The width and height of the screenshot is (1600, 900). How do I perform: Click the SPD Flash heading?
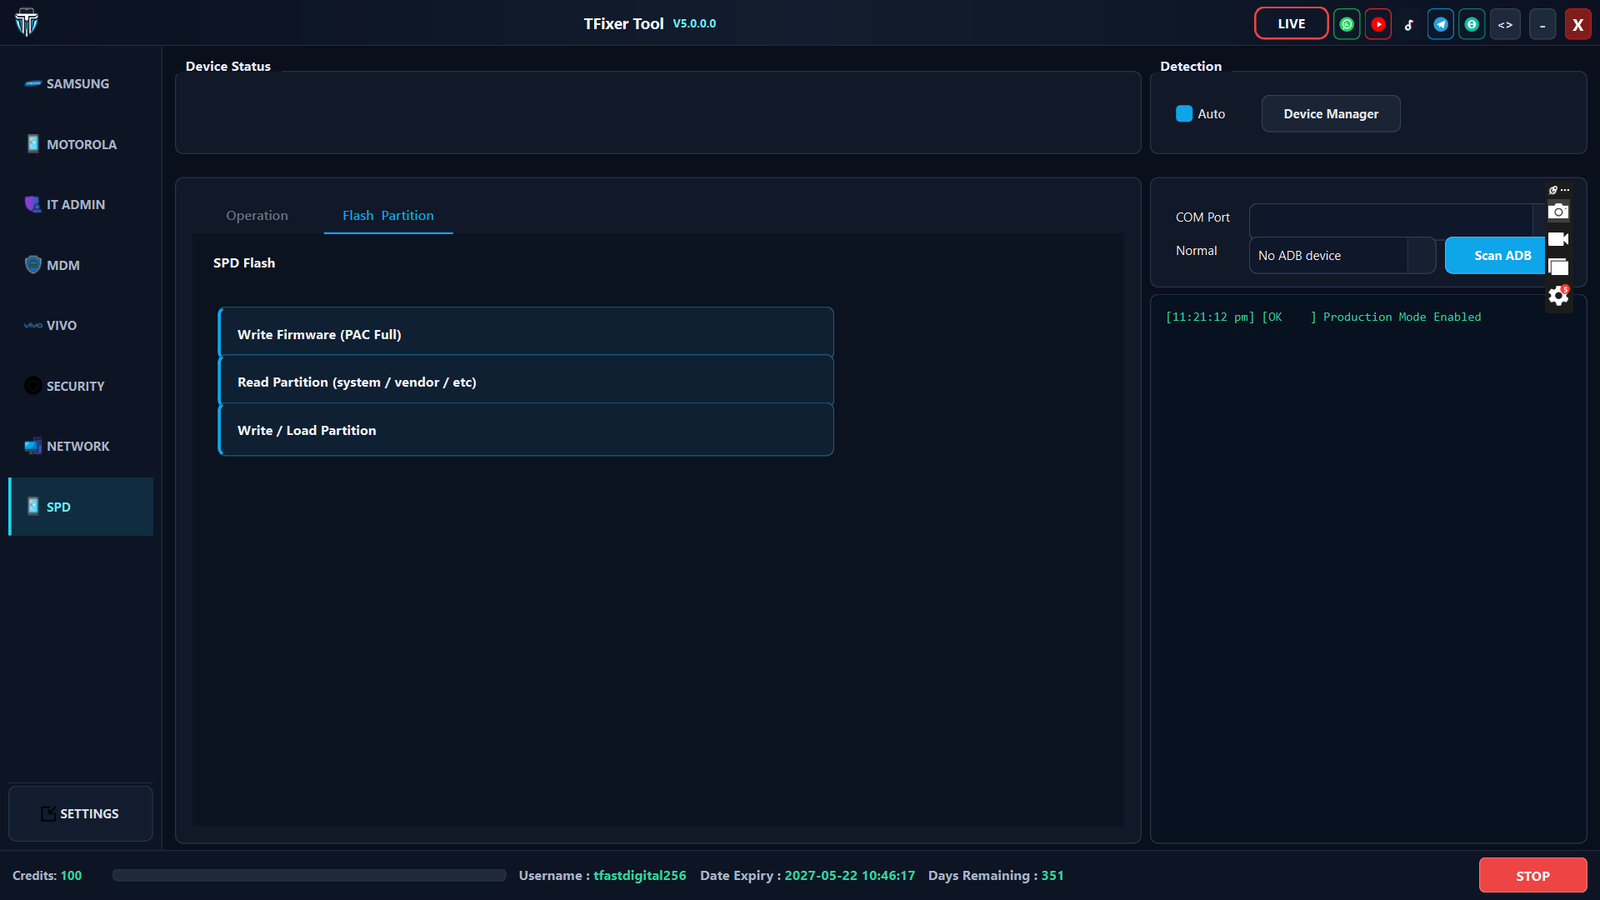[244, 263]
